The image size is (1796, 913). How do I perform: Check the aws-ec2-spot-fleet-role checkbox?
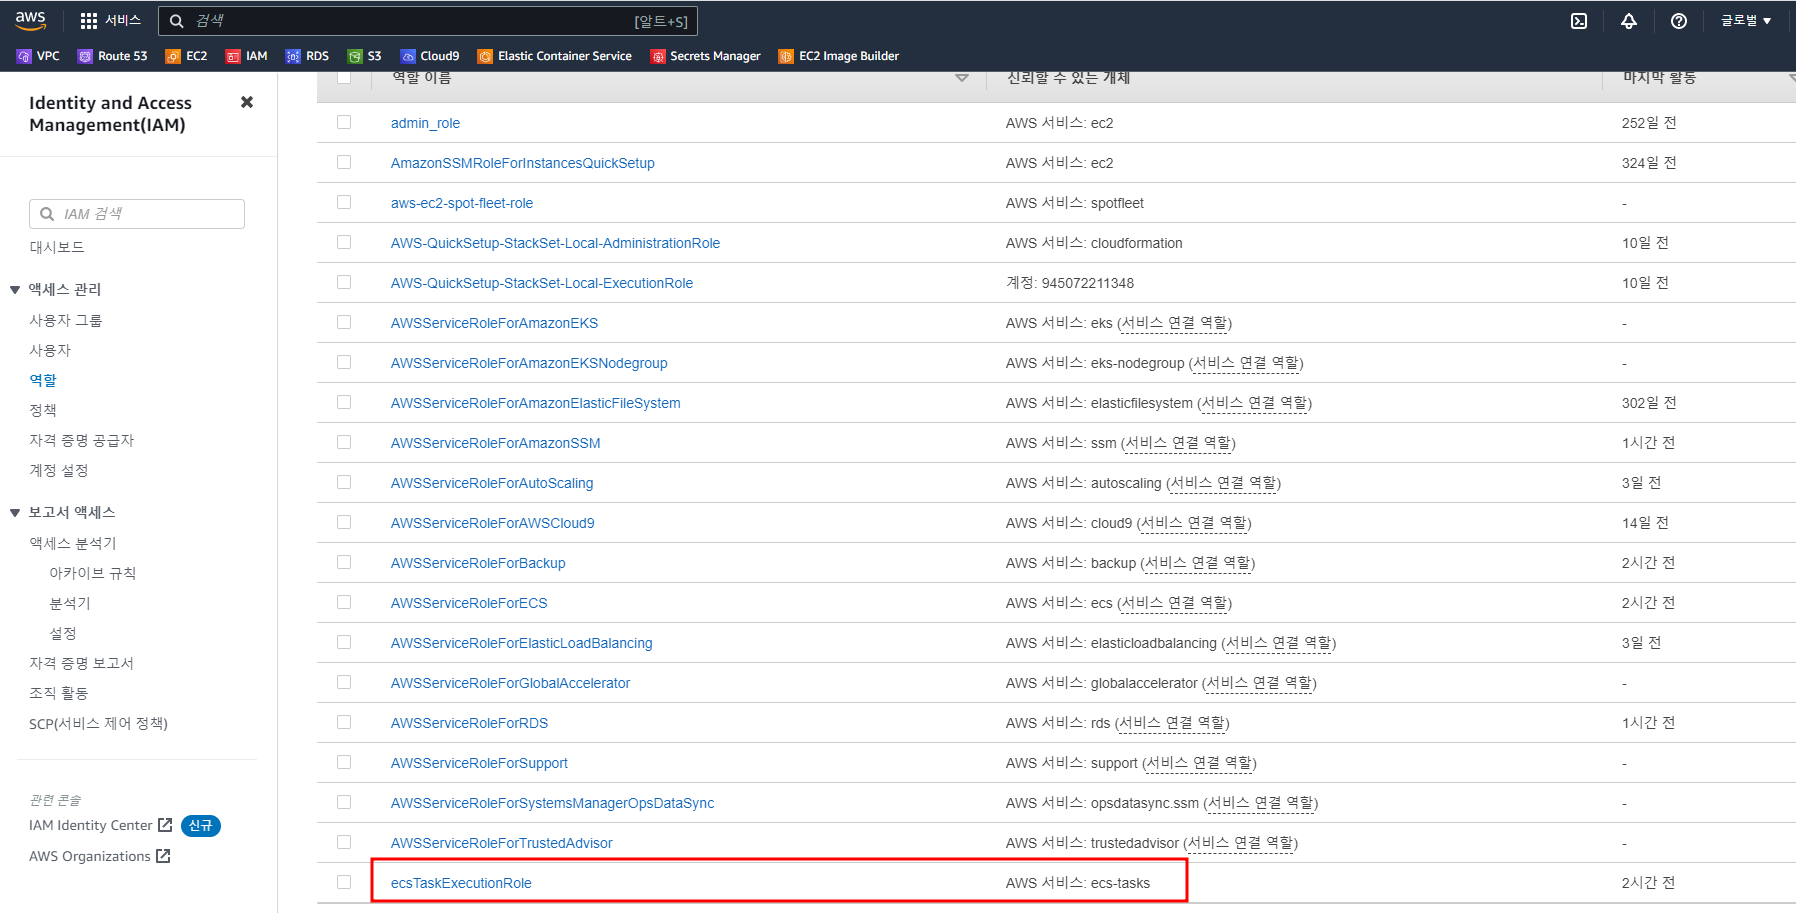pyautogui.click(x=344, y=202)
